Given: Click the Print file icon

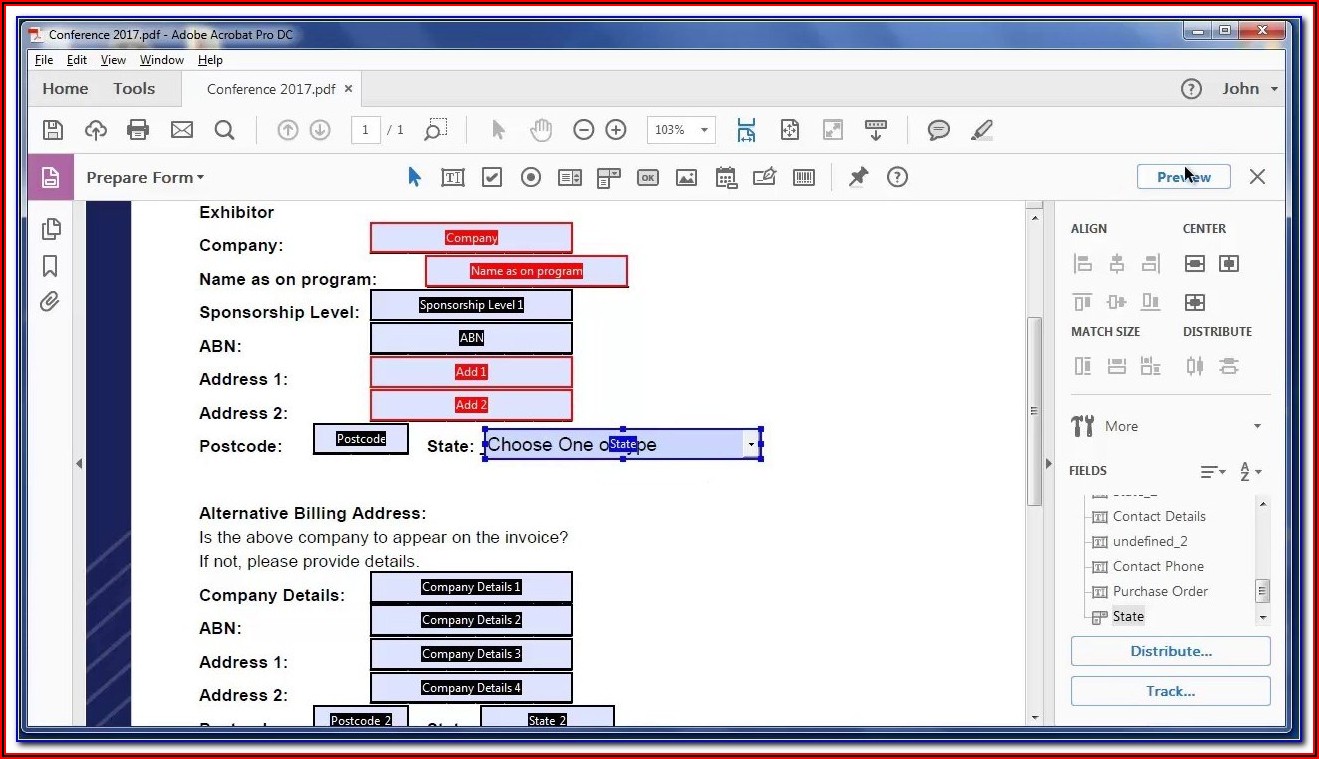Looking at the screenshot, I should pos(138,130).
